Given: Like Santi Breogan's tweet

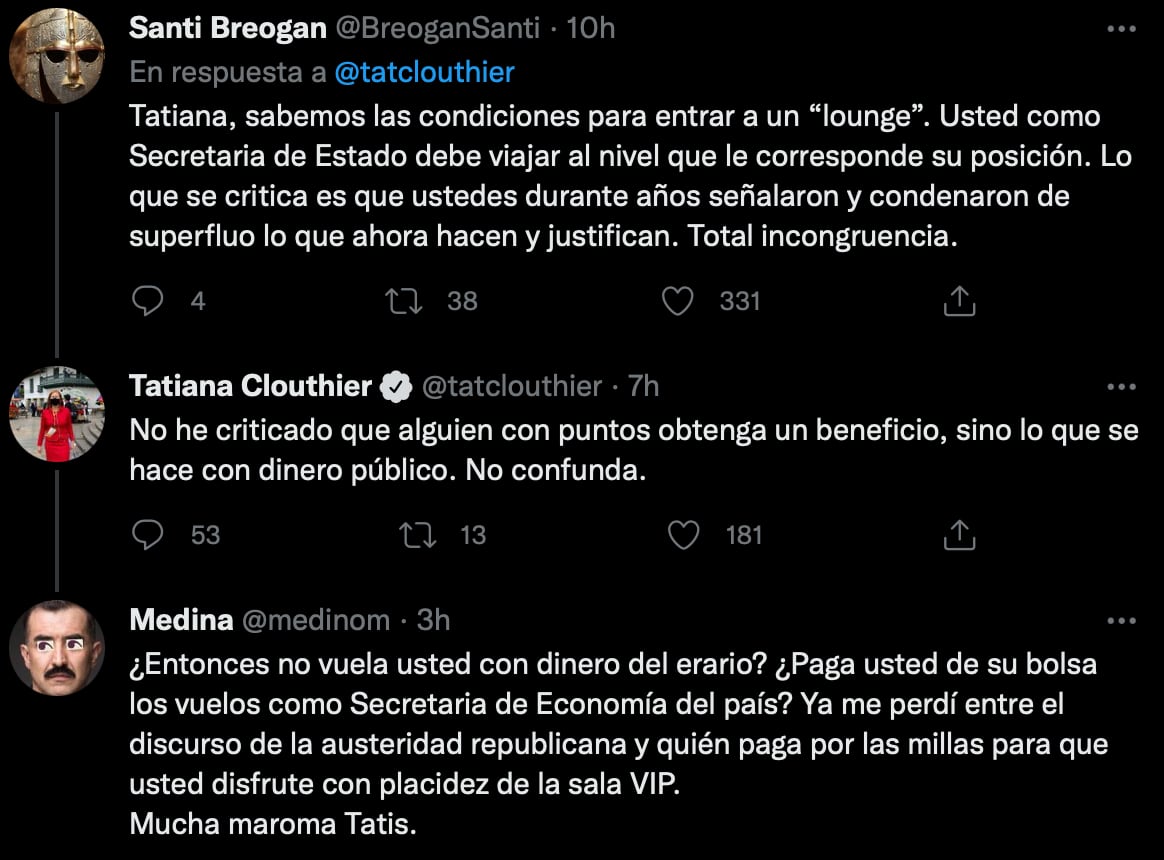Looking at the screenshot, I should 678,301.
